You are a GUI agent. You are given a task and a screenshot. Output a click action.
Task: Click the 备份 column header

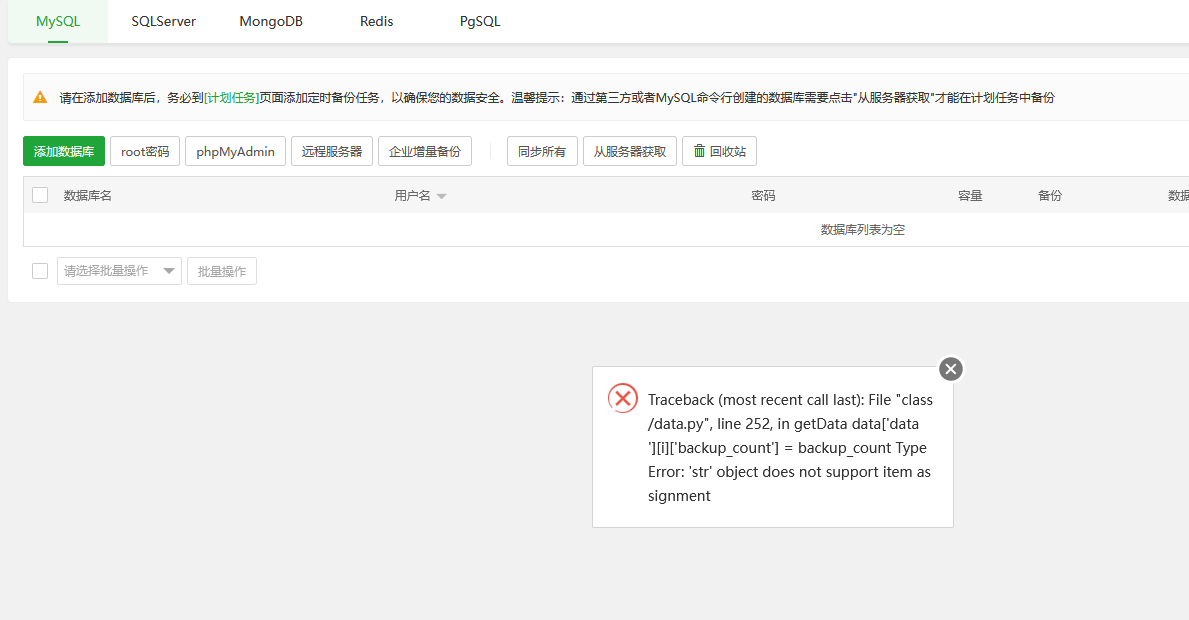(1049, 196)
